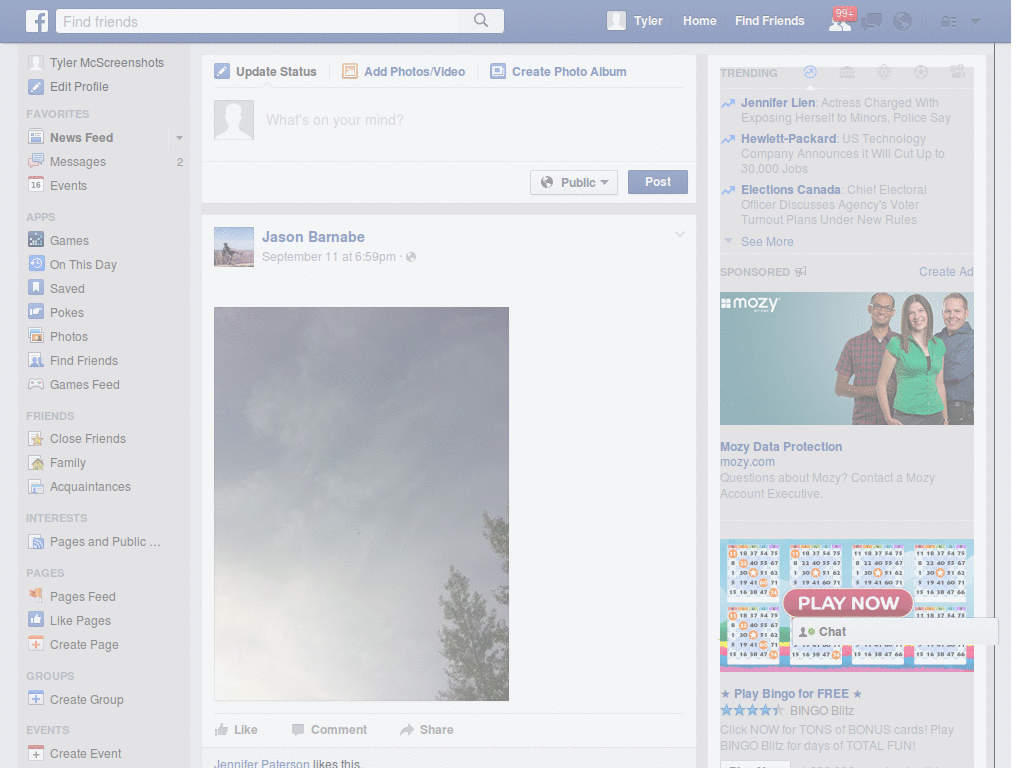Viewport: 1024px width, 768px height.
Task: Click the Events calendar icon
Action: click(x=36, y=185)
